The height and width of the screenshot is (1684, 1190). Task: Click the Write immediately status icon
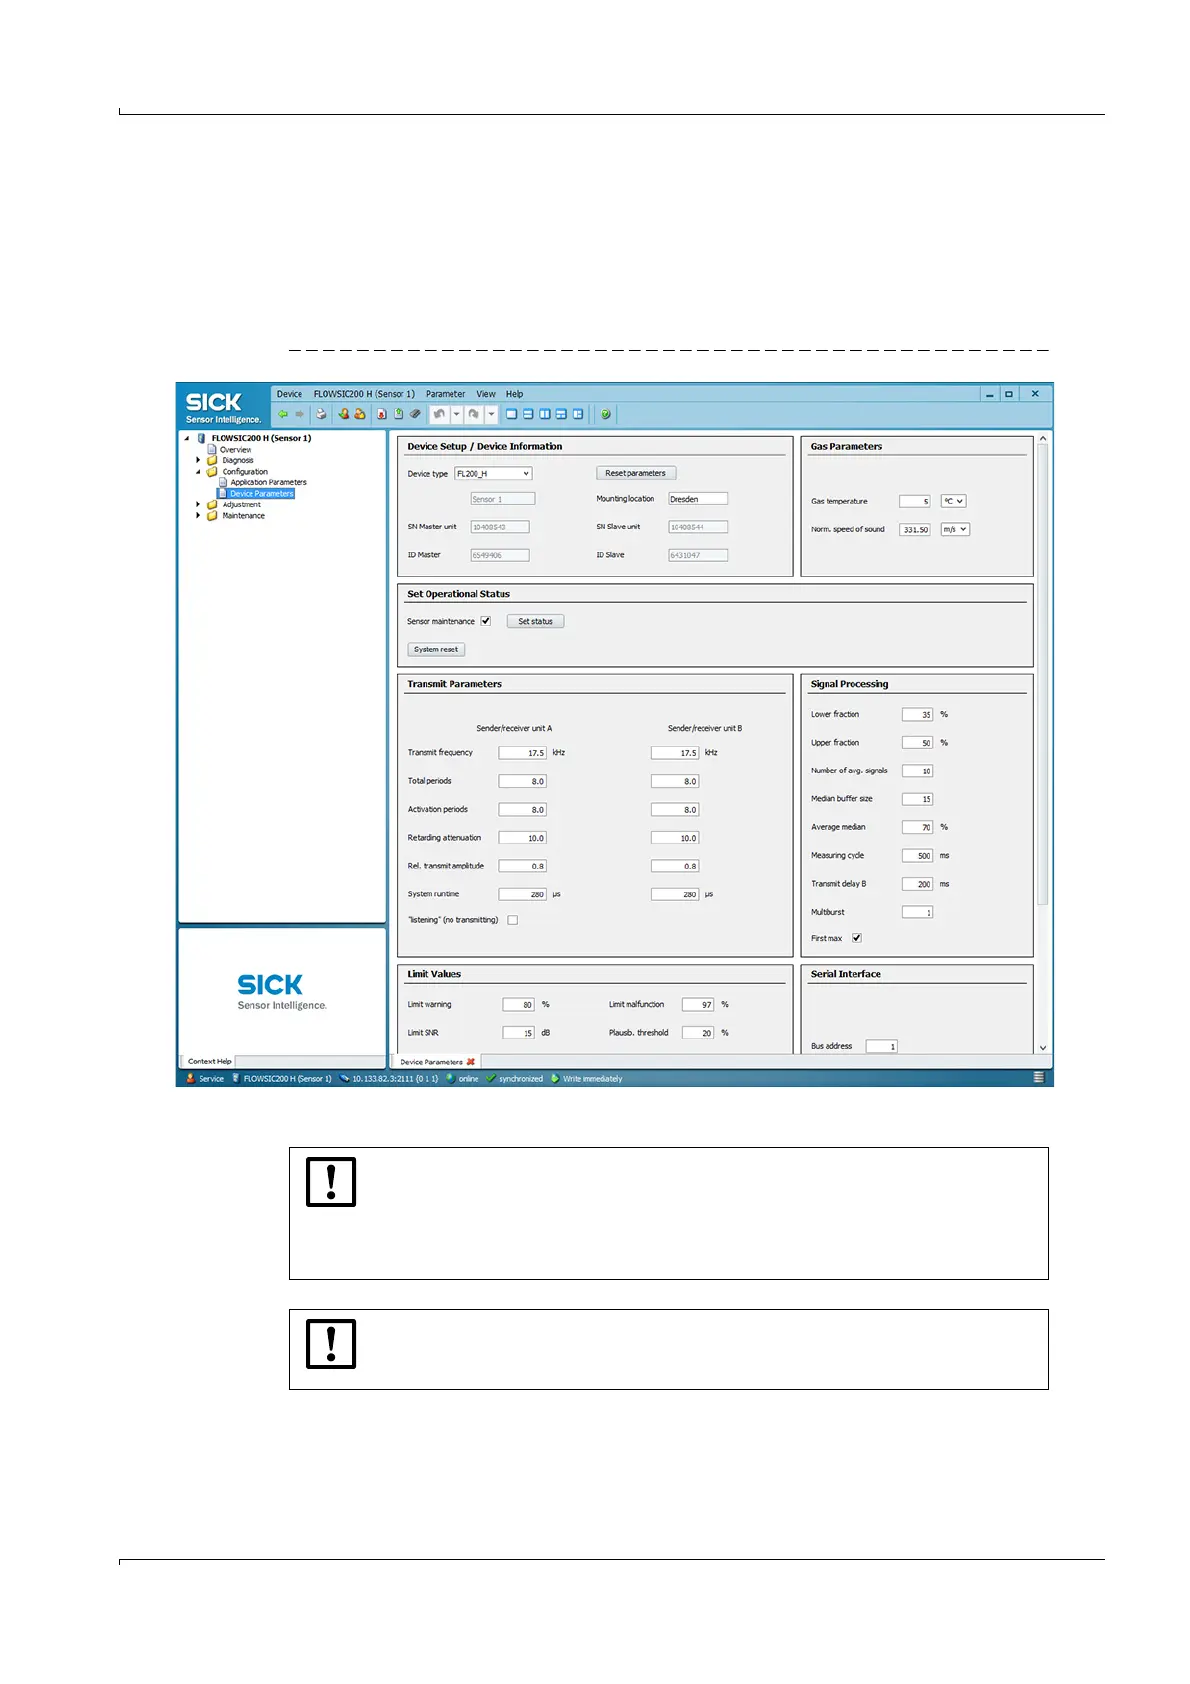coord(555,1078)
